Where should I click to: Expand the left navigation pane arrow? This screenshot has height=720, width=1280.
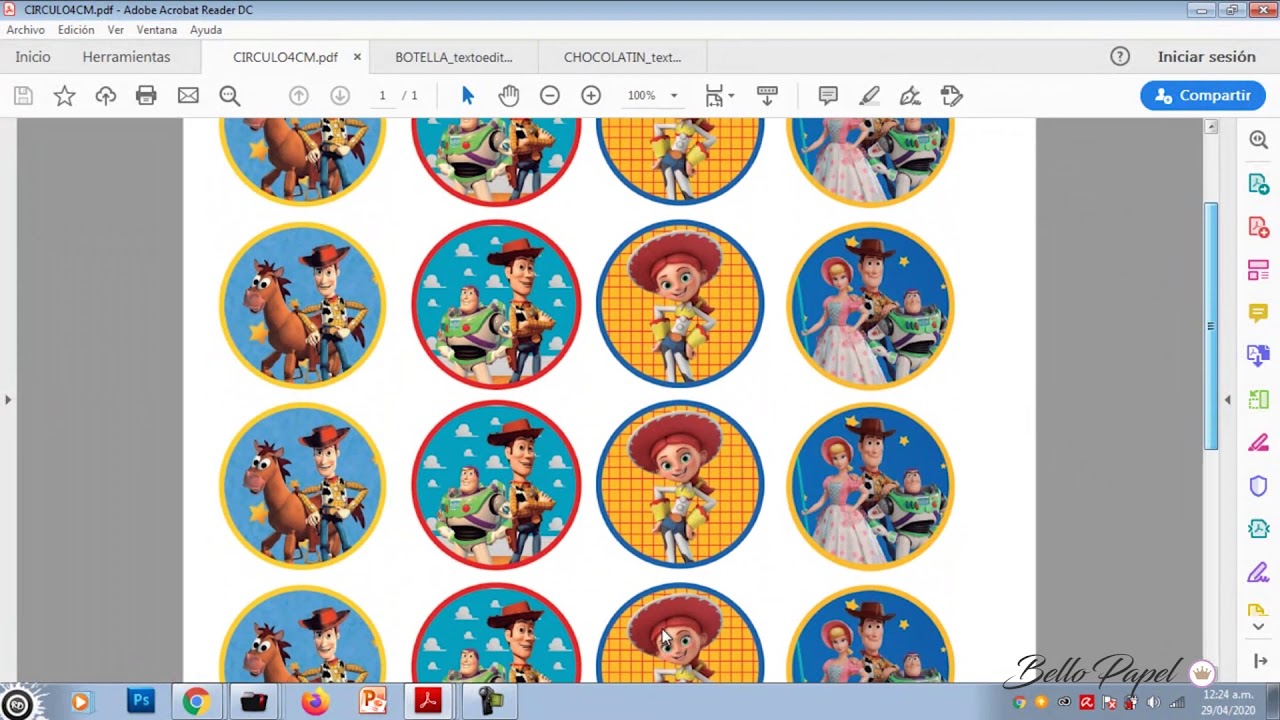pyautogui.click(x=8, y=400)
